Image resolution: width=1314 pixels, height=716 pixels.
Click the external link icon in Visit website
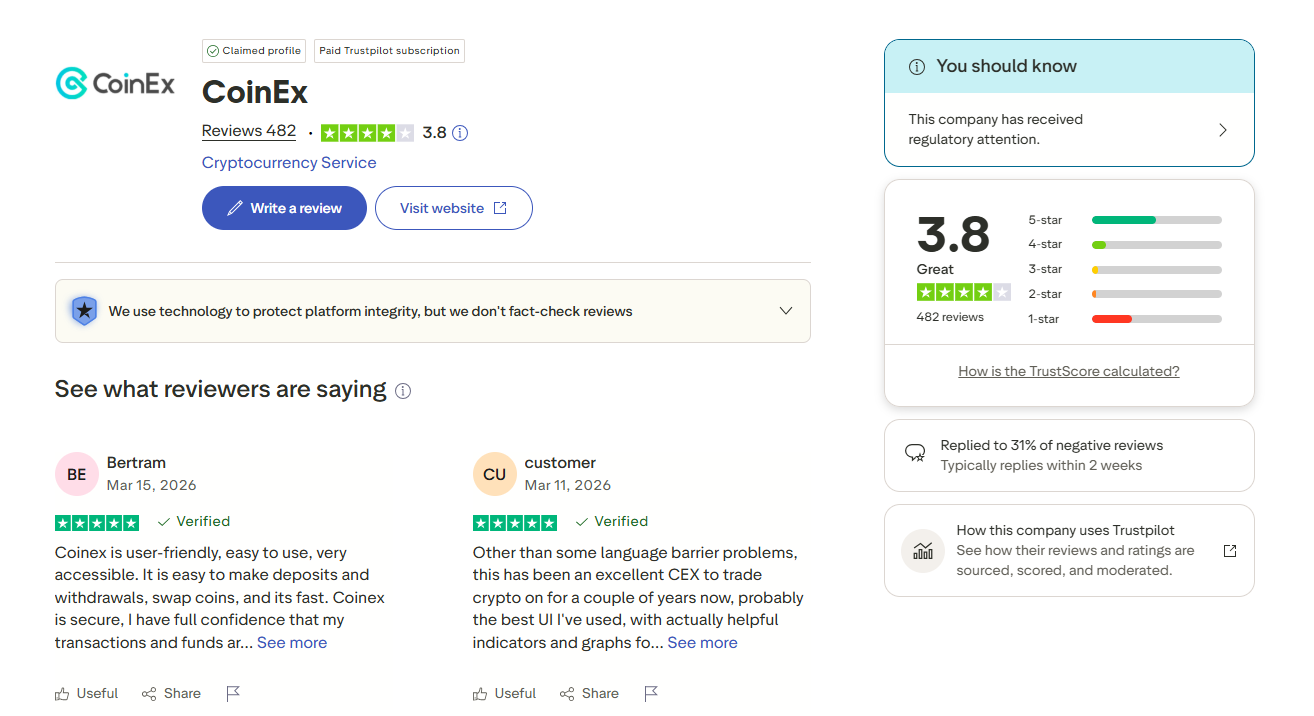500,208
